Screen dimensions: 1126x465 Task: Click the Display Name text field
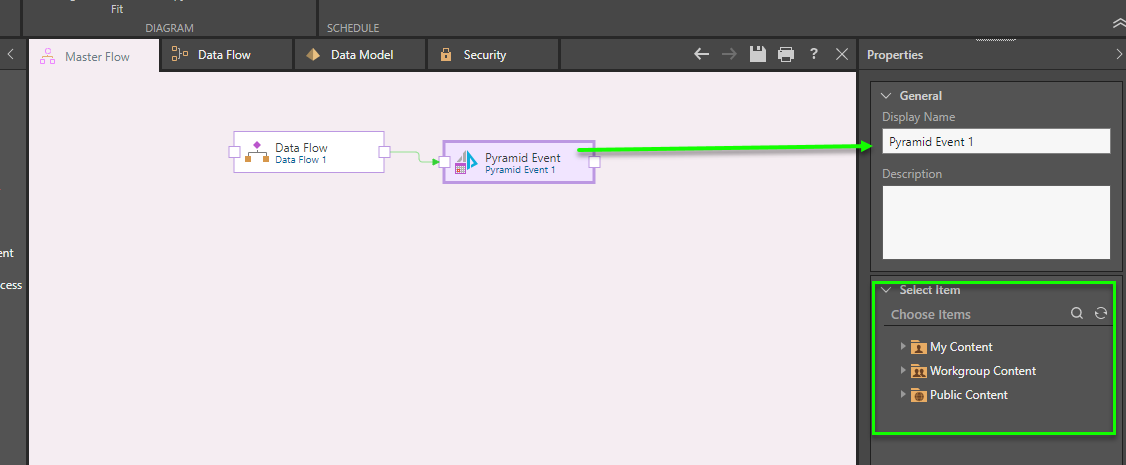995,142
